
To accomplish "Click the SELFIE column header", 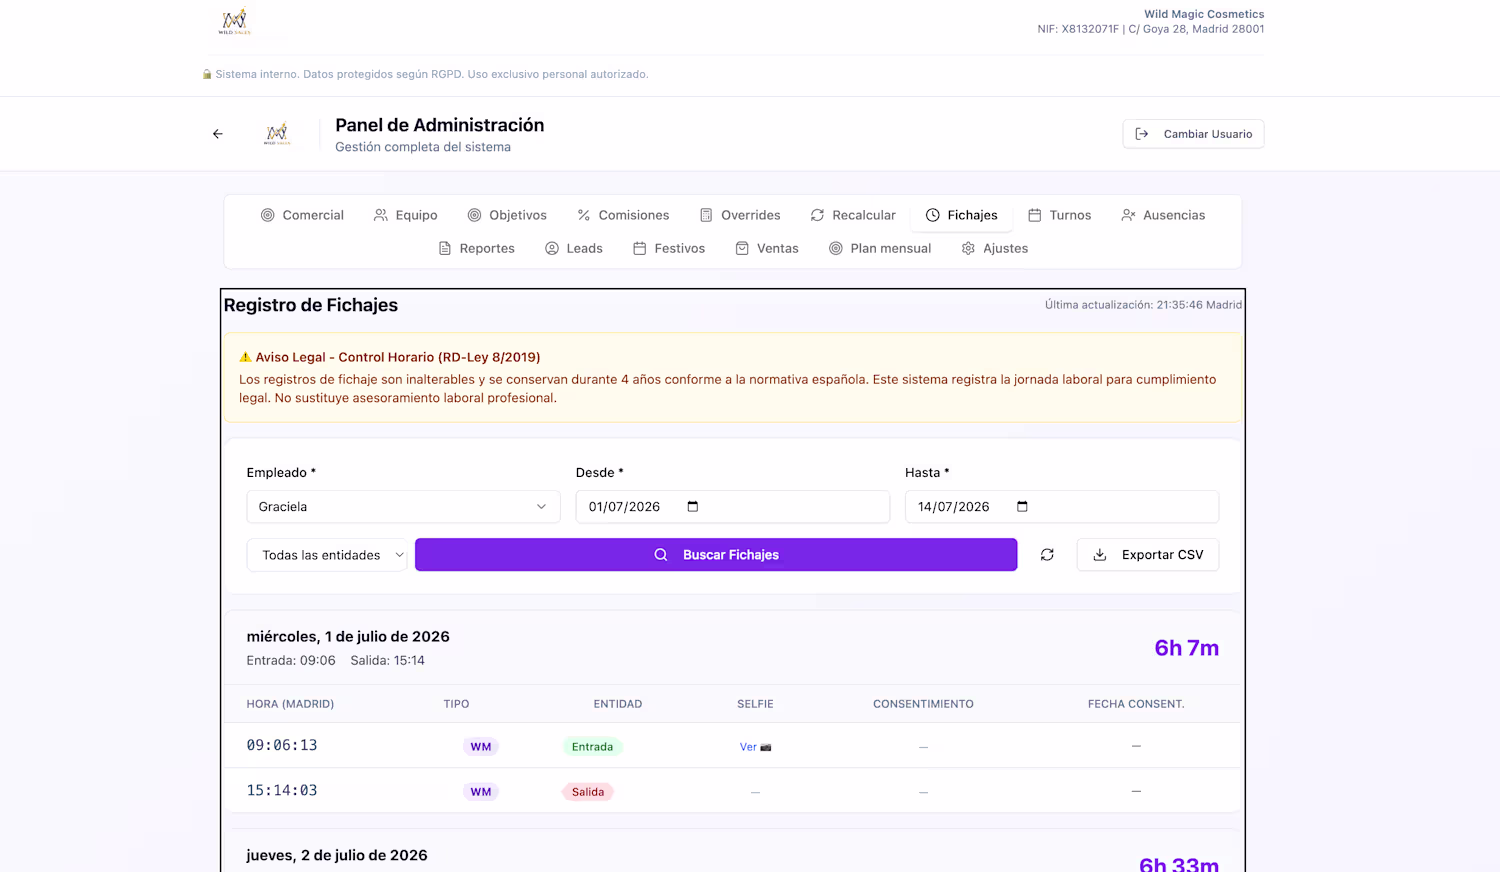I will pyautogui.click(x=755, y=704).
